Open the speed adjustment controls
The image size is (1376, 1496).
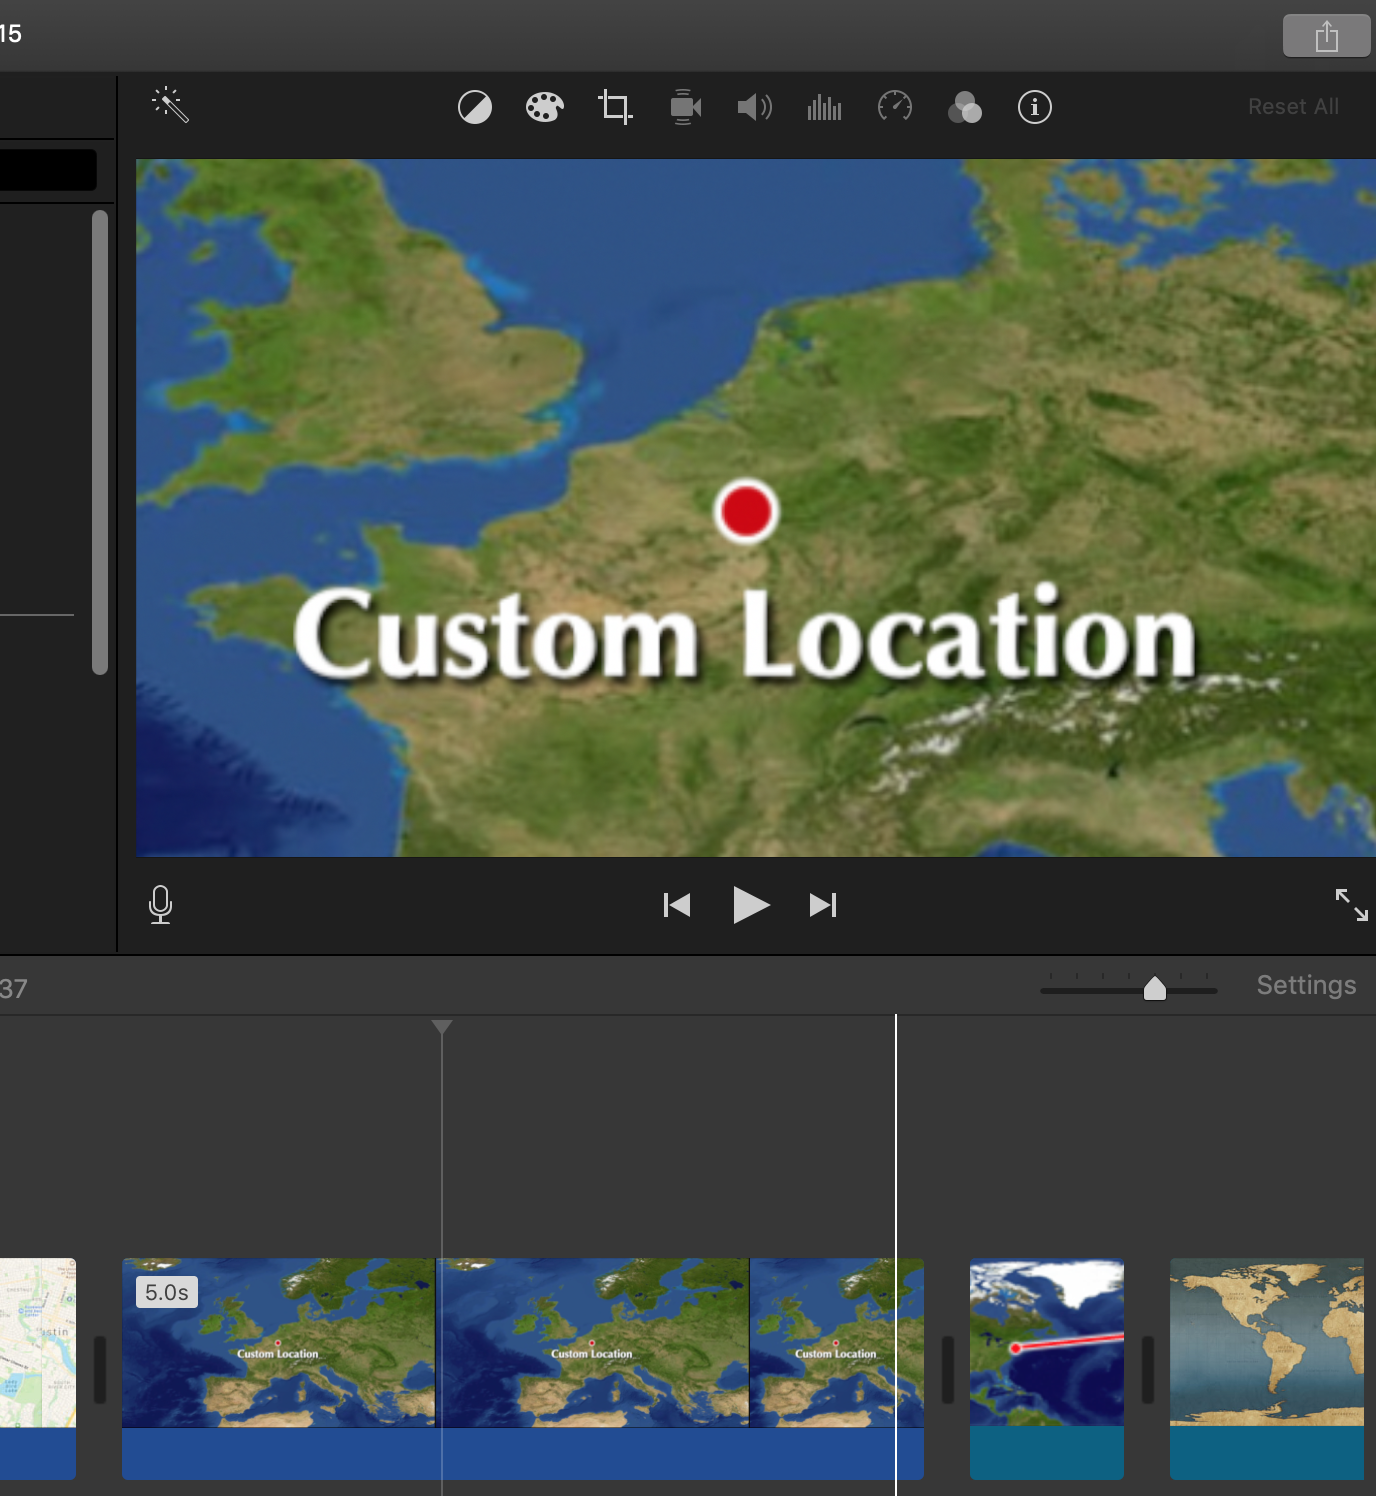click(x=895, y=107)
